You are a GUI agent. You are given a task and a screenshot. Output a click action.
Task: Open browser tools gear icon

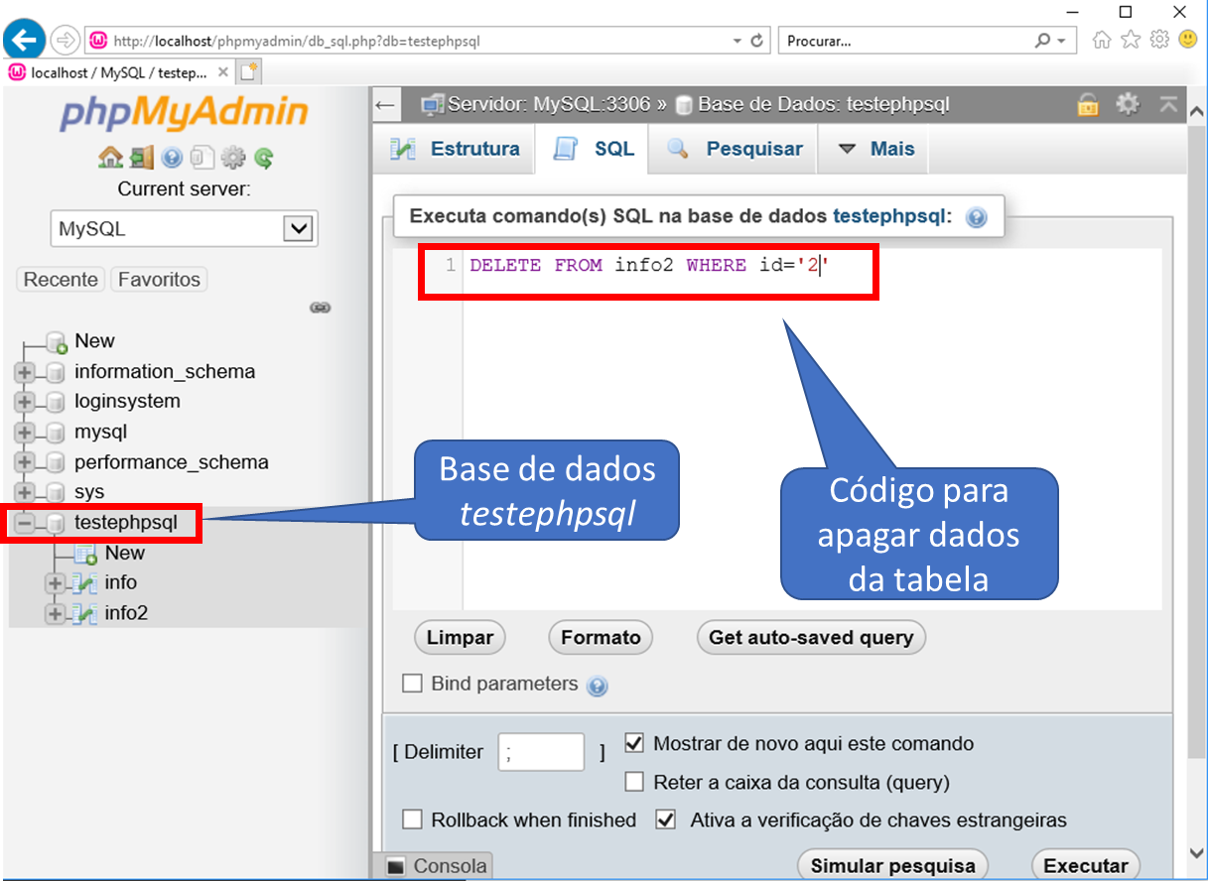tap(1160, 40)
